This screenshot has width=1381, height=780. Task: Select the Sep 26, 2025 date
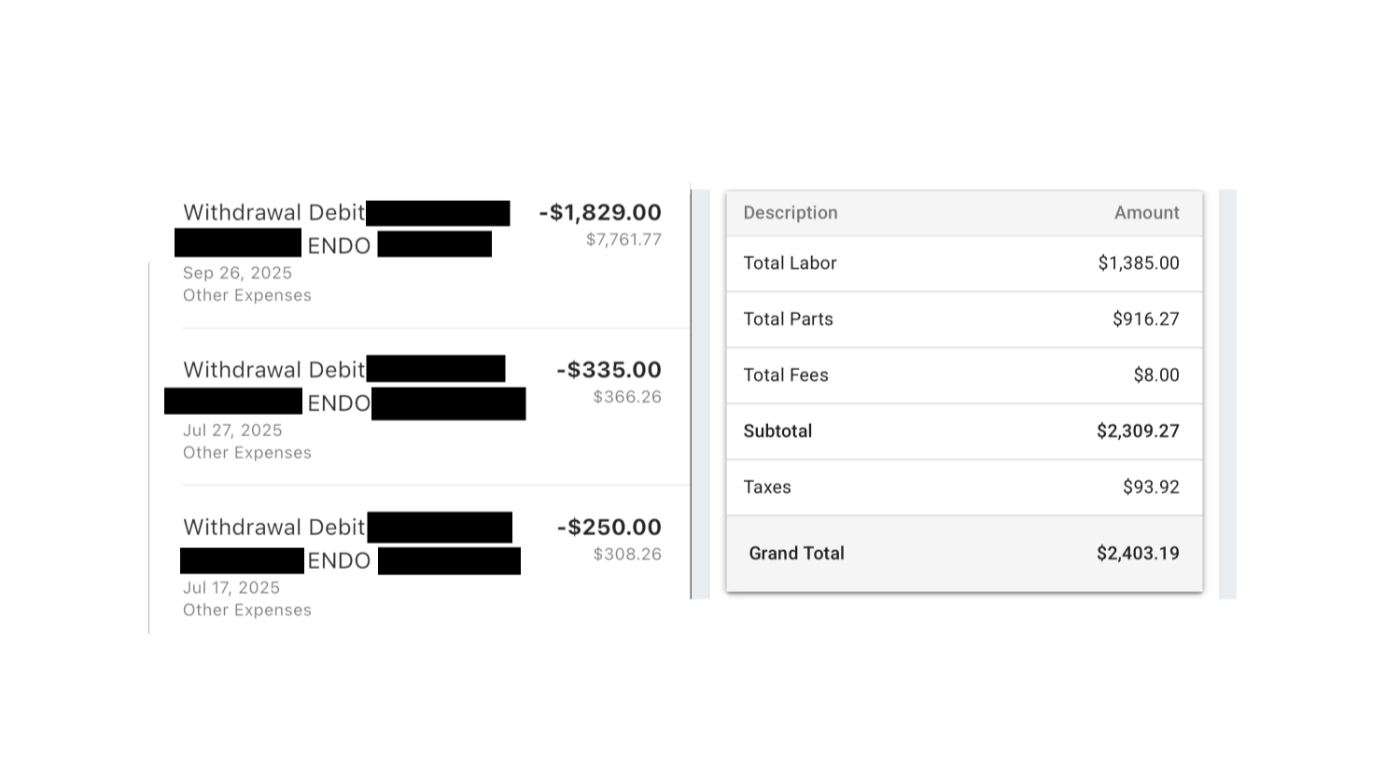tap(237, 273)
